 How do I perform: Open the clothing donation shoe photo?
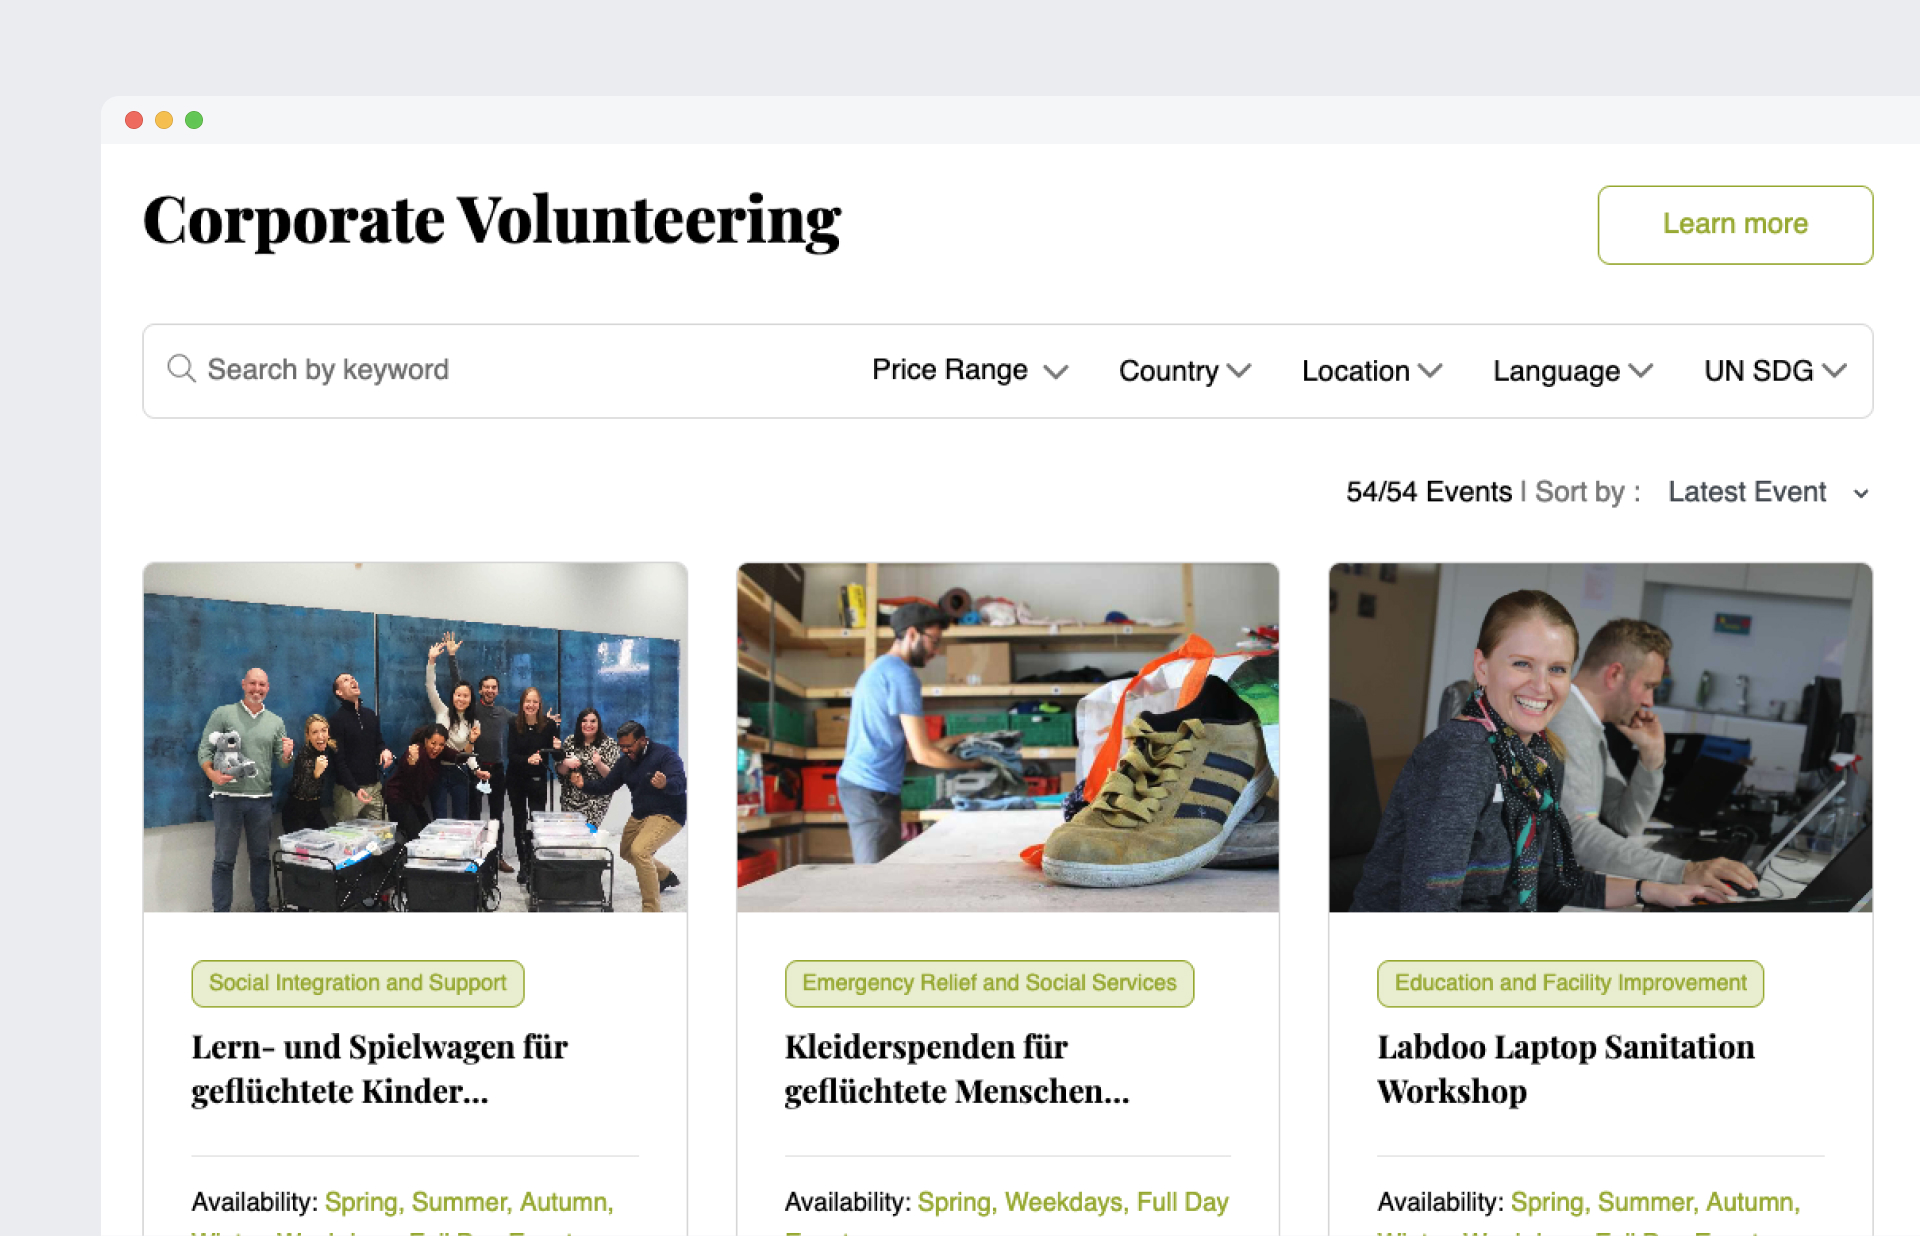point(1008,737)
